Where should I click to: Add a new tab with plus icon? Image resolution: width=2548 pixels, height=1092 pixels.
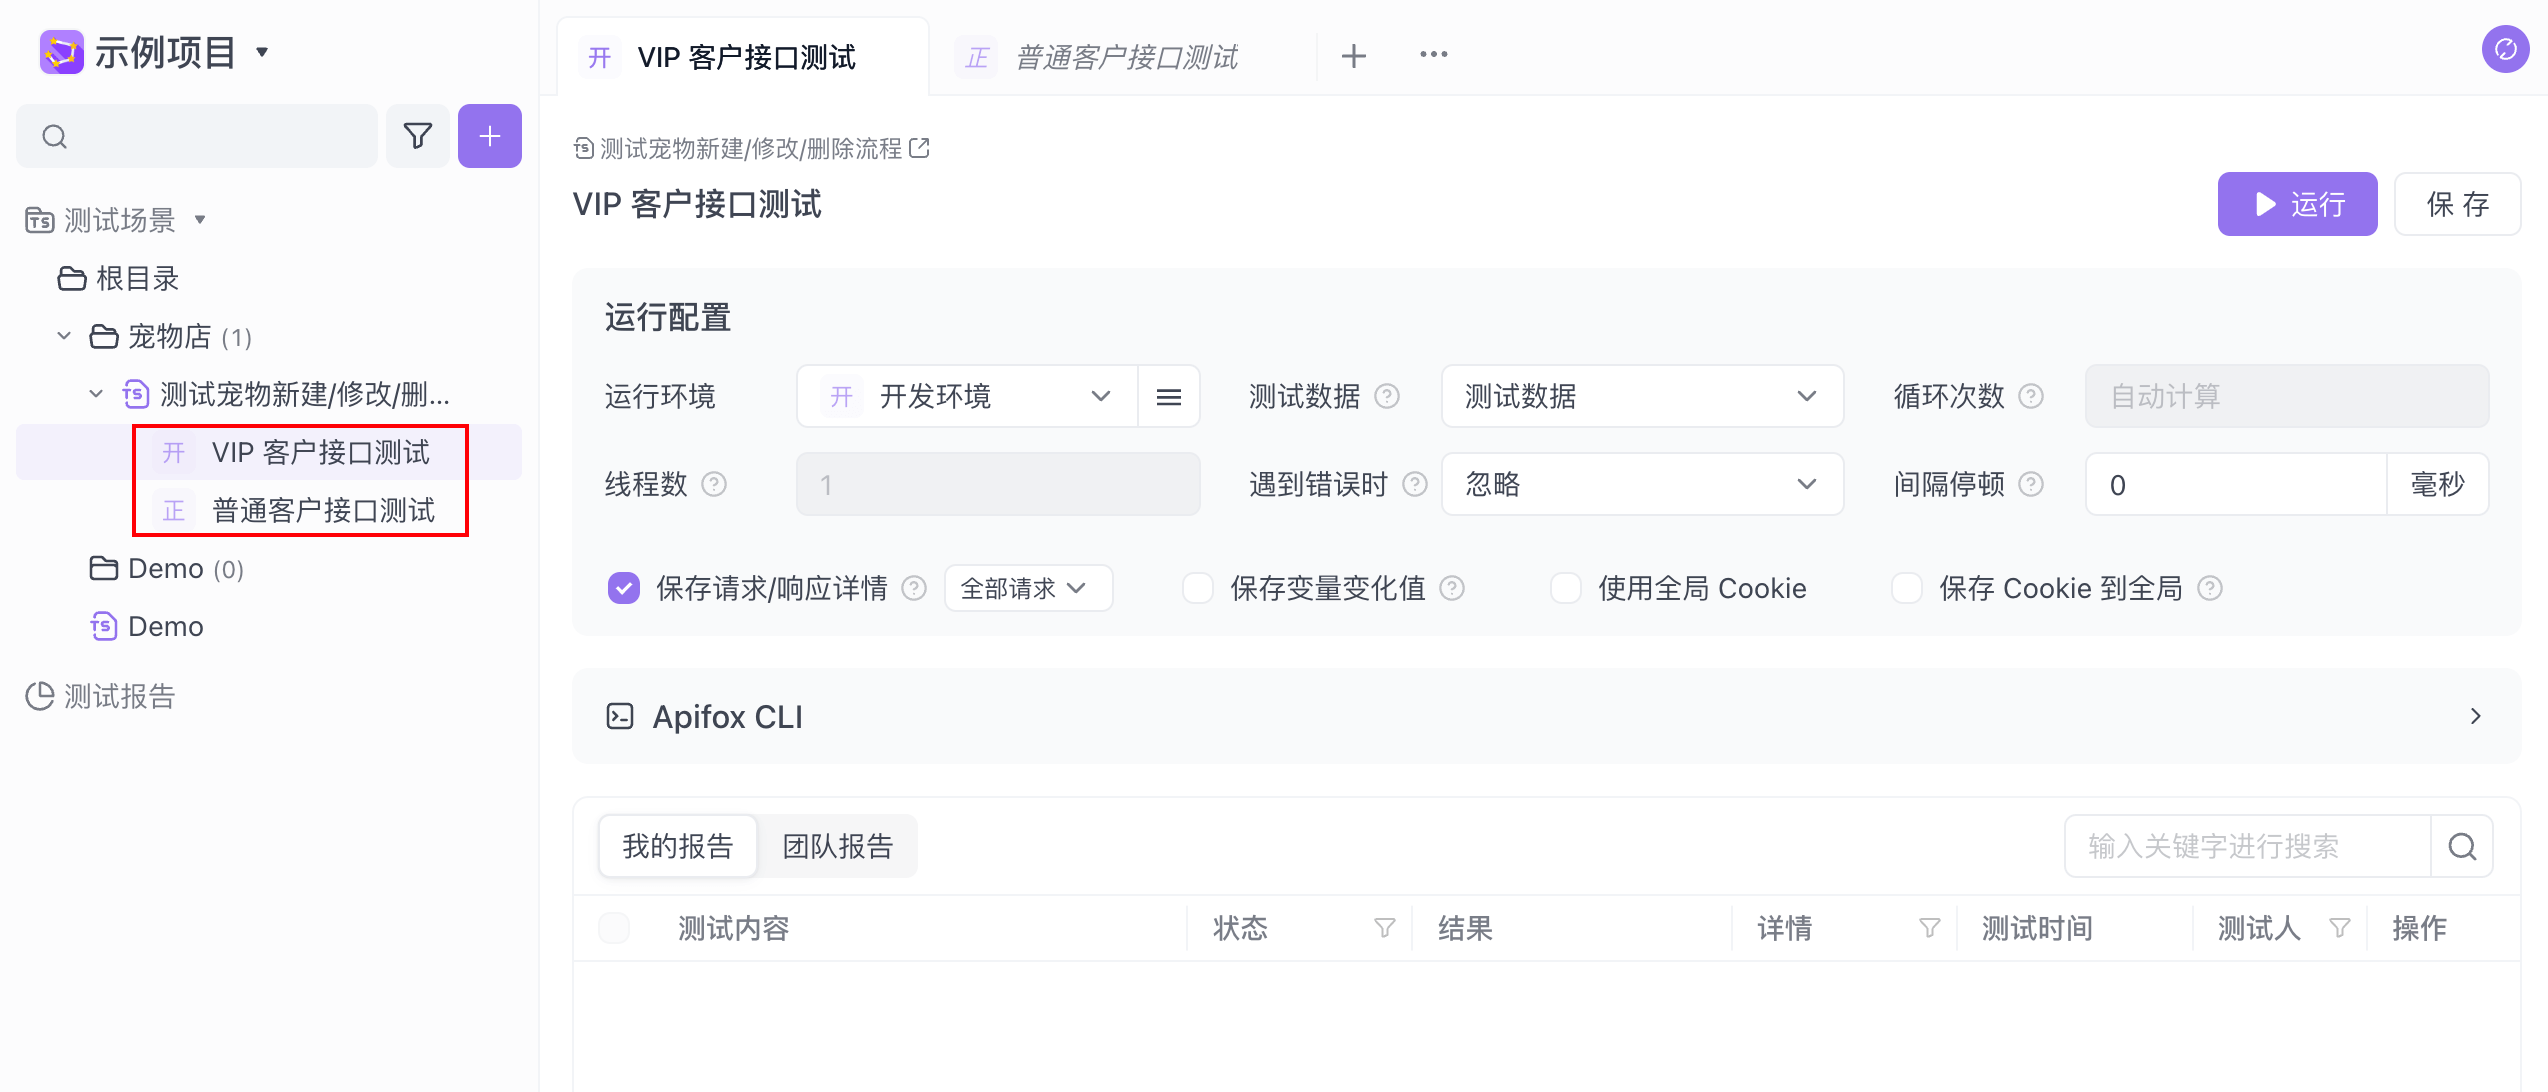[x=1353, y=56]
